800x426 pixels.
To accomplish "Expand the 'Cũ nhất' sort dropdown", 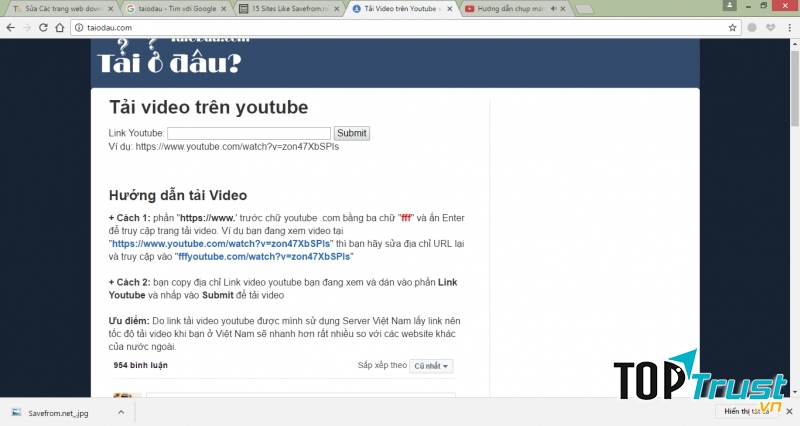I will coord(432,366).
